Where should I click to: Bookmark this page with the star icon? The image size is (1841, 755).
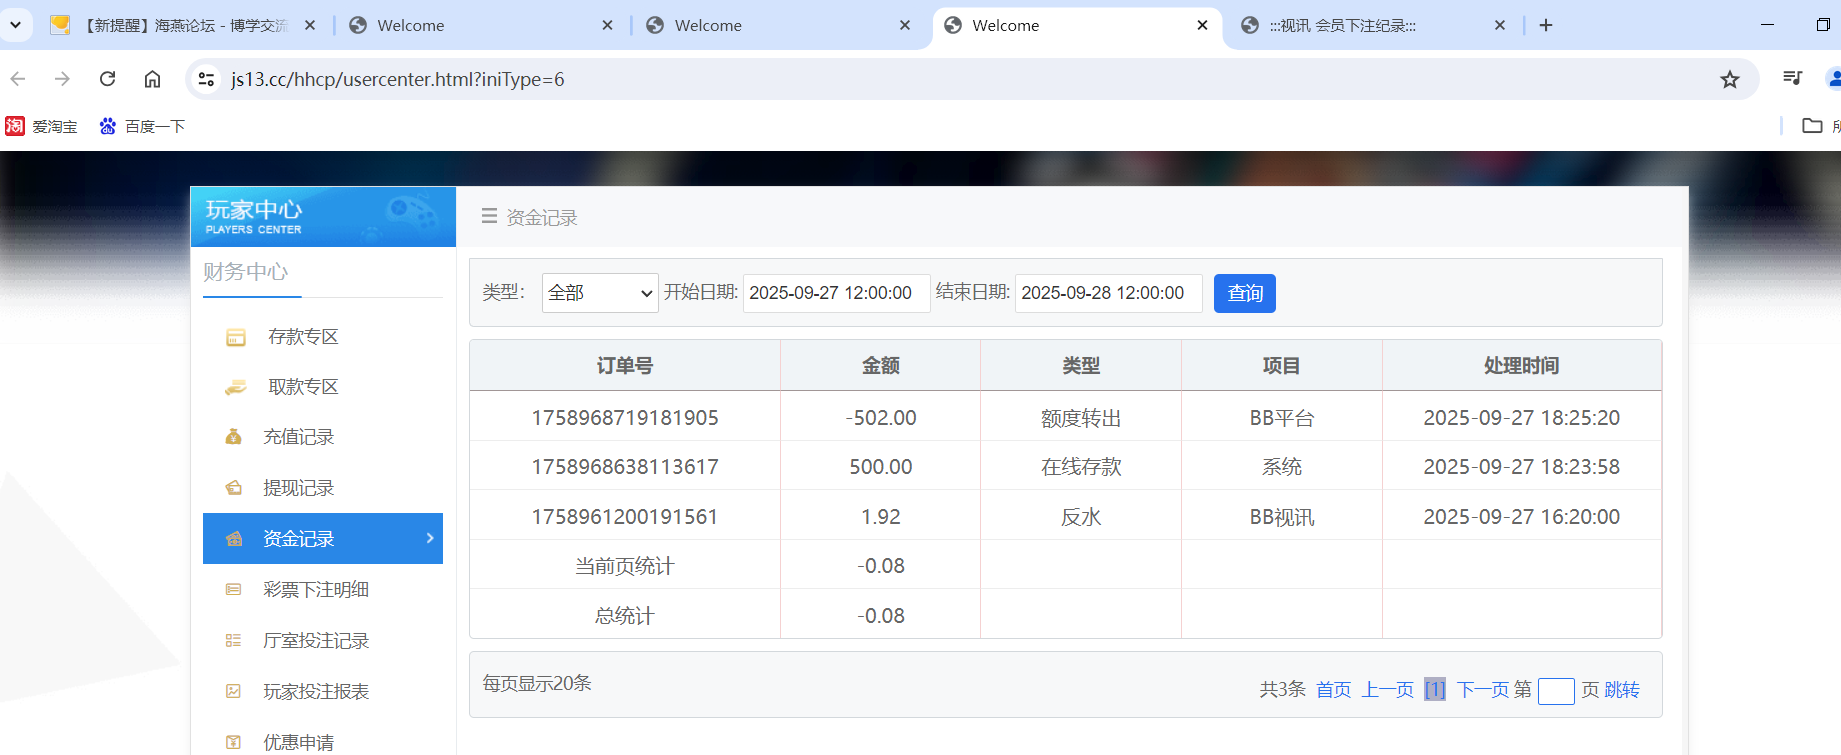(1729, 80)
